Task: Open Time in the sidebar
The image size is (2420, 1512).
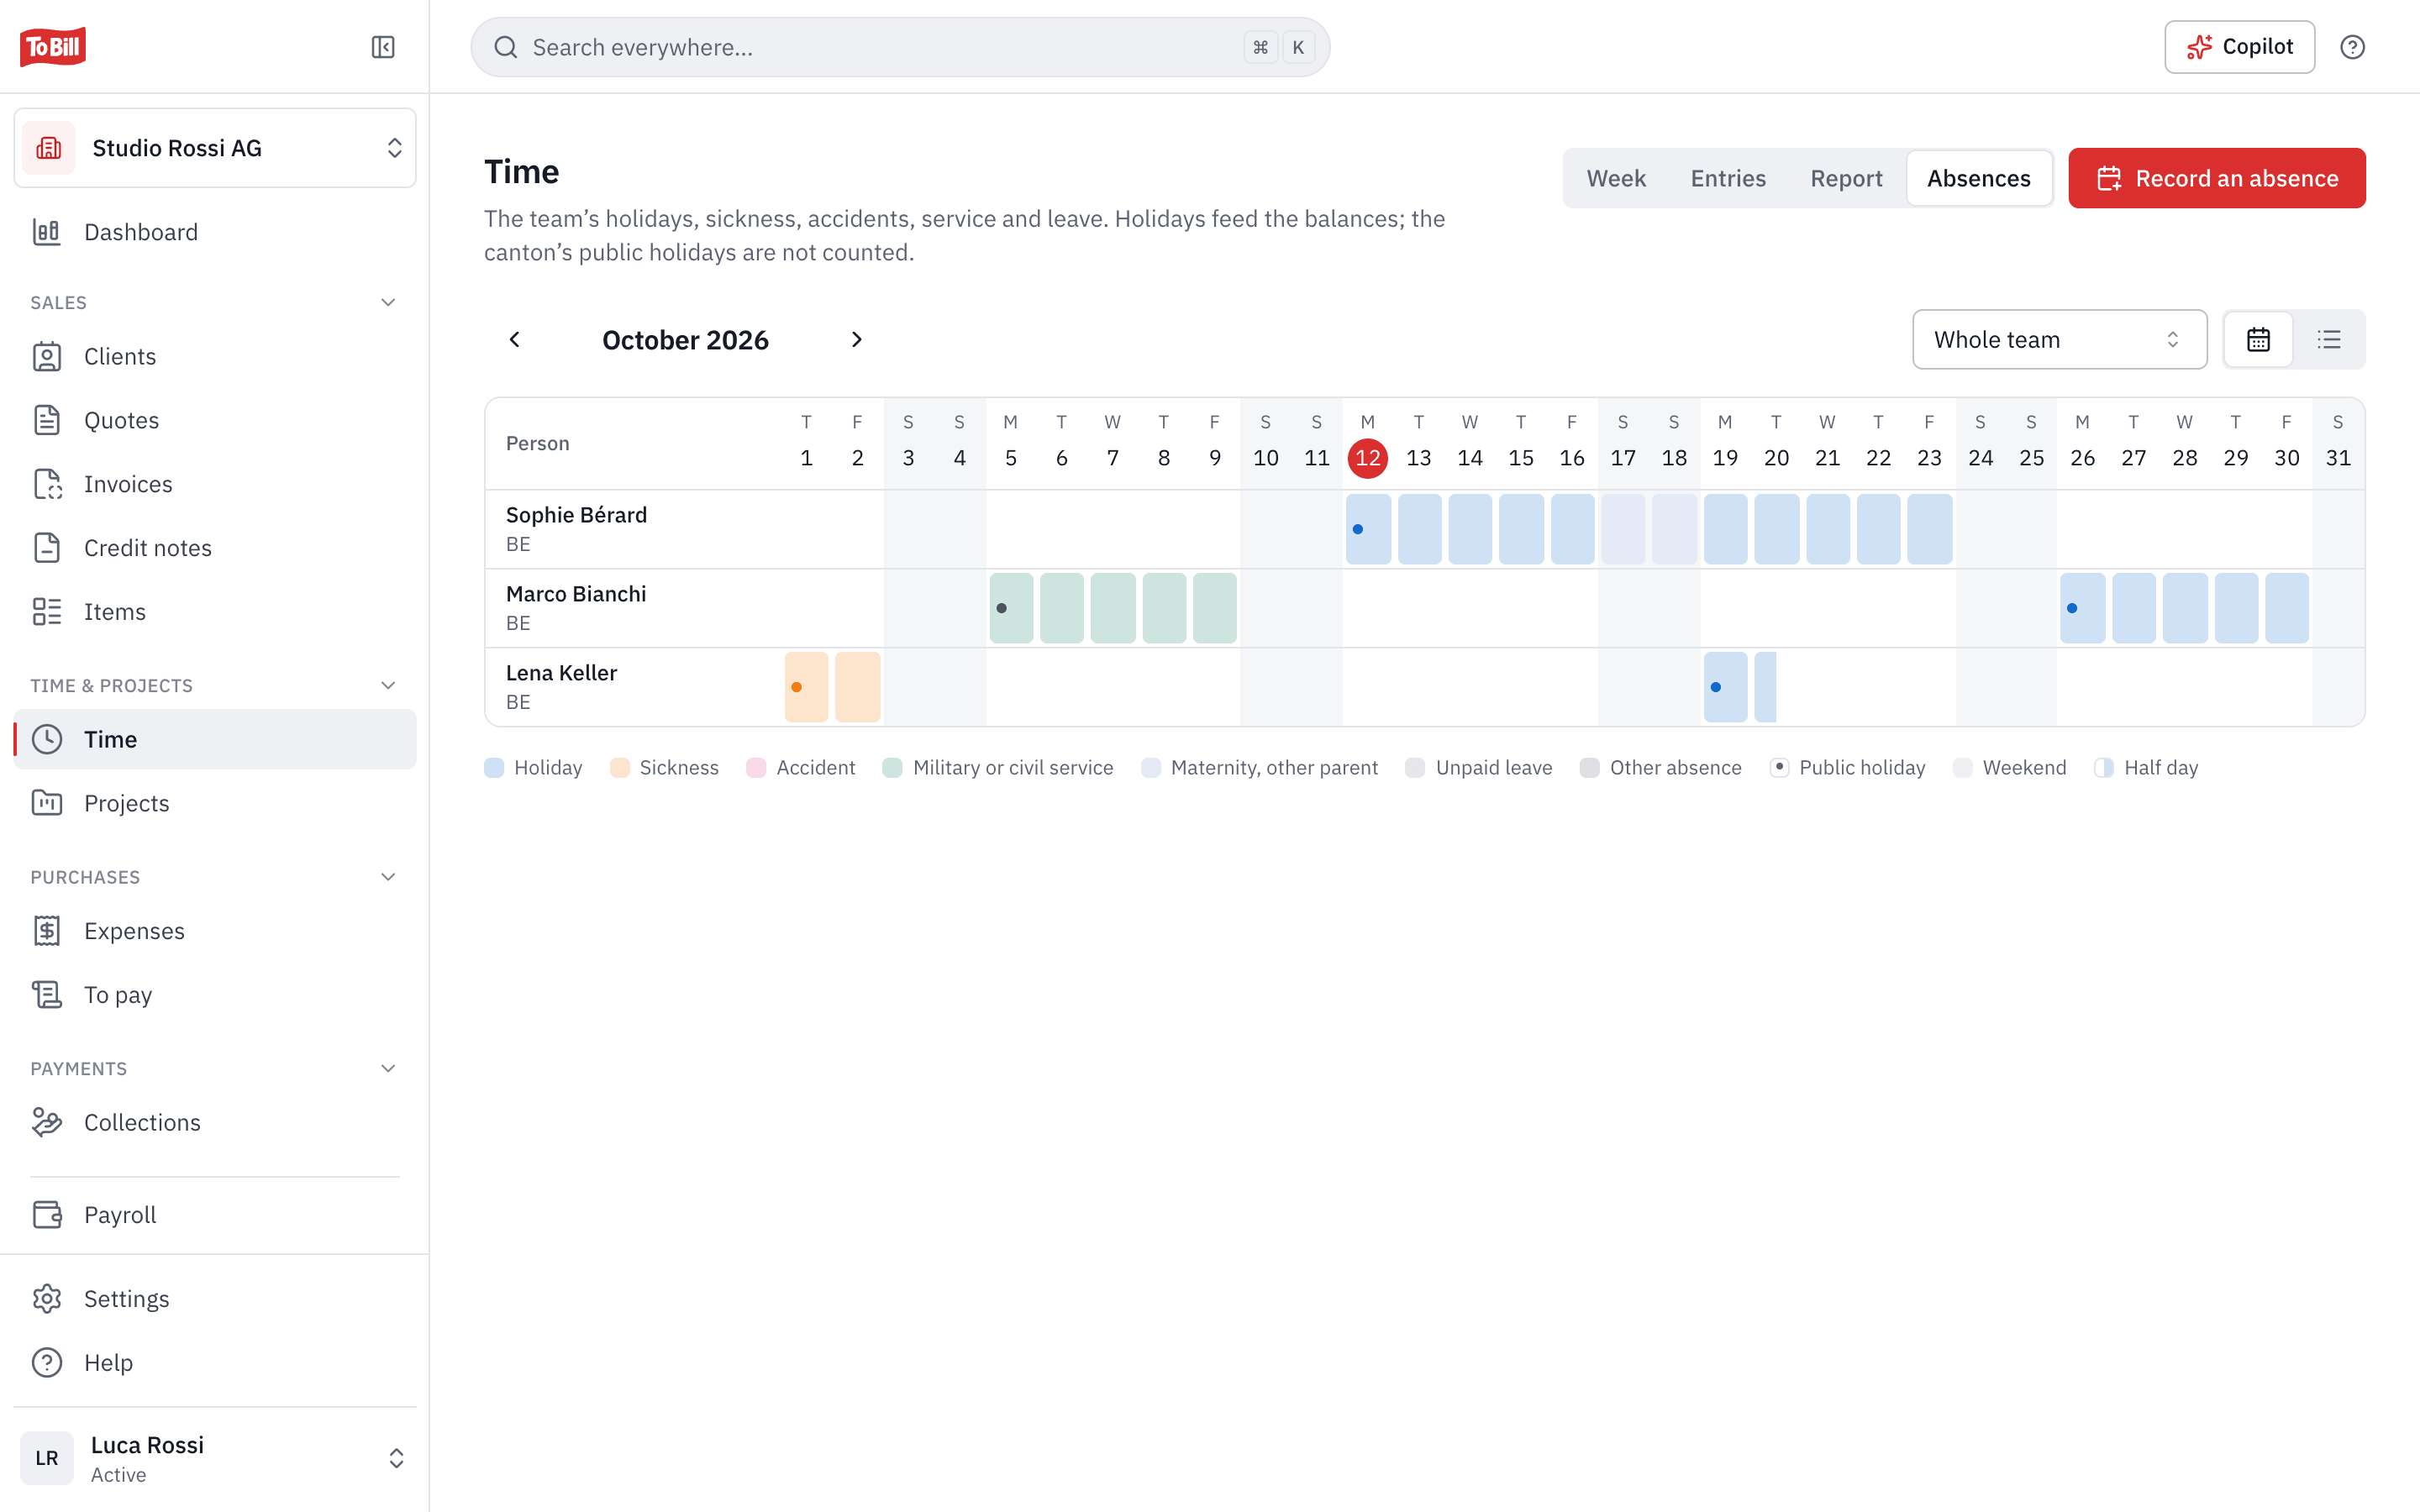Action: (x=215, y=739)
